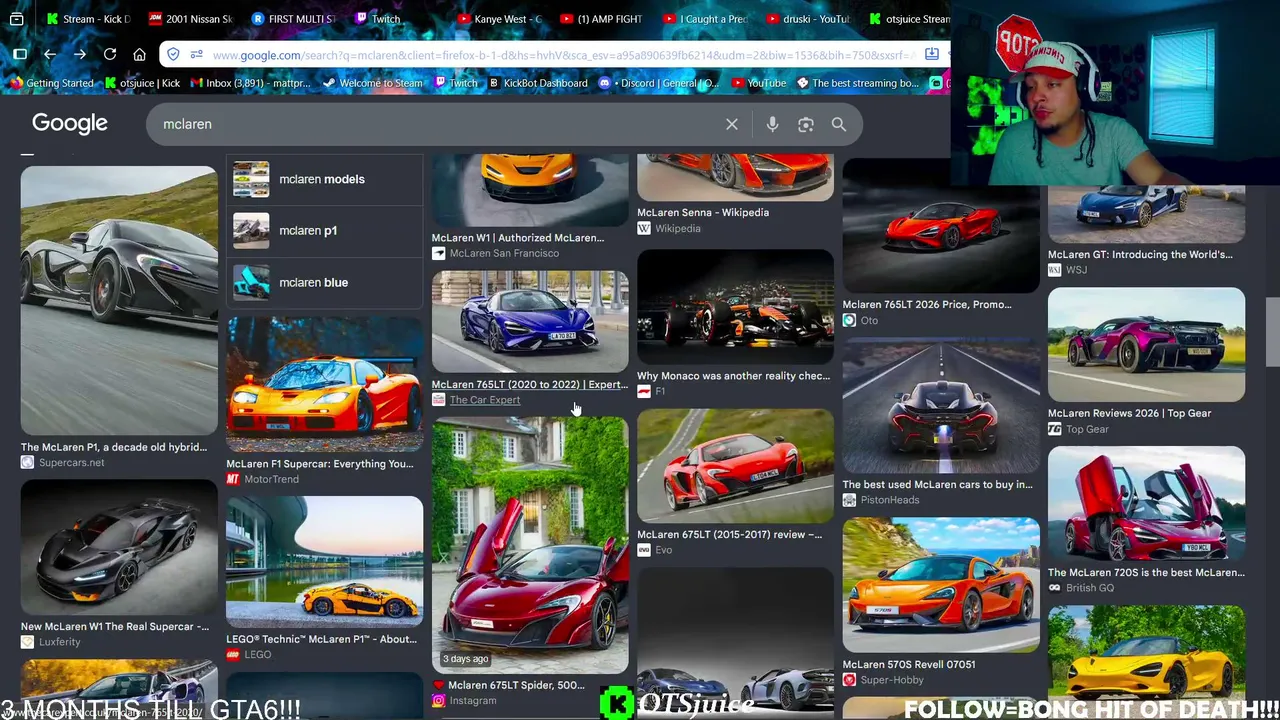This screenshot has height=720, width=1280.
Task: Open the orange McLaren 570S Revell thumbnail
Action: pos(941,585)
